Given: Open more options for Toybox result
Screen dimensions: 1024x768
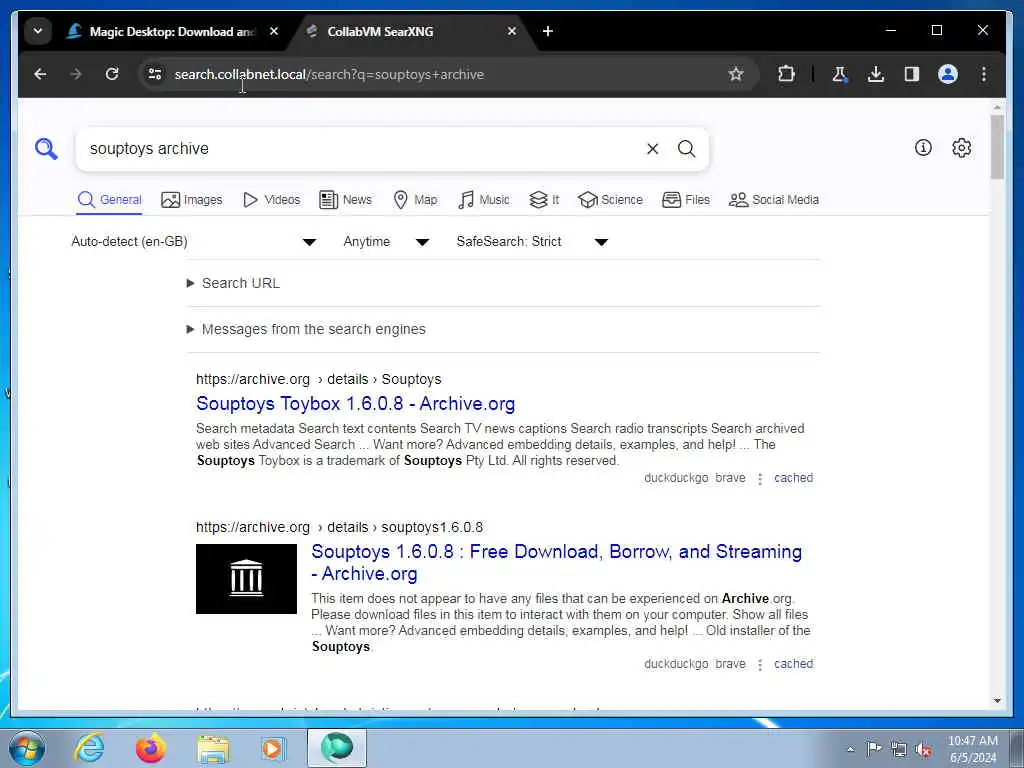Looking at the screenshot, I should 760,479.
